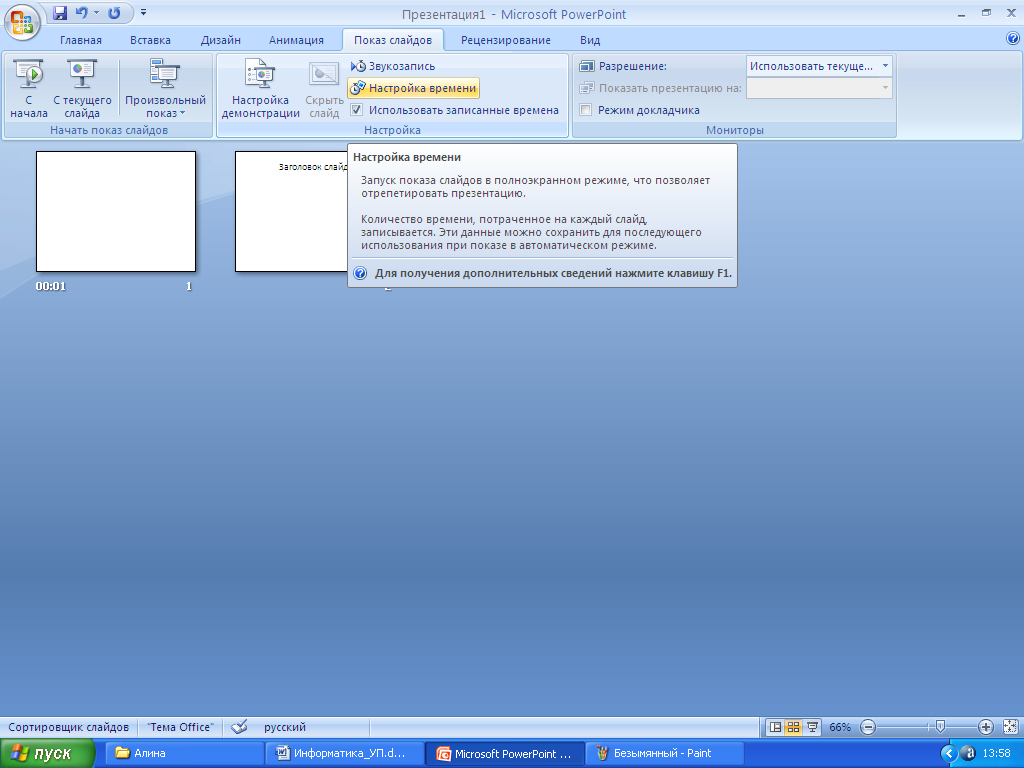Switch to Информатика_УП Word document taskbar button
1024x768 pixels.
coord(345,754)
